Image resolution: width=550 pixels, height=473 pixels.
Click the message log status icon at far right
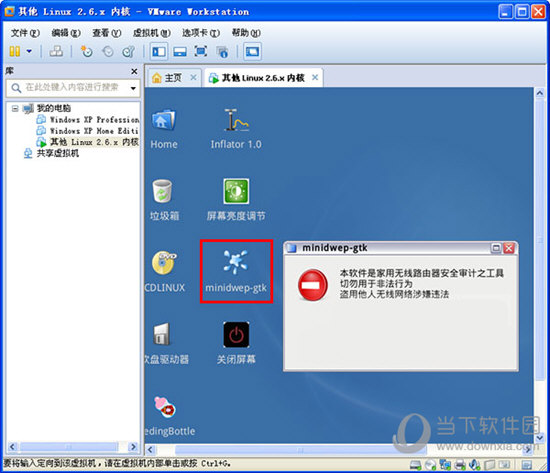pos(526,465)
